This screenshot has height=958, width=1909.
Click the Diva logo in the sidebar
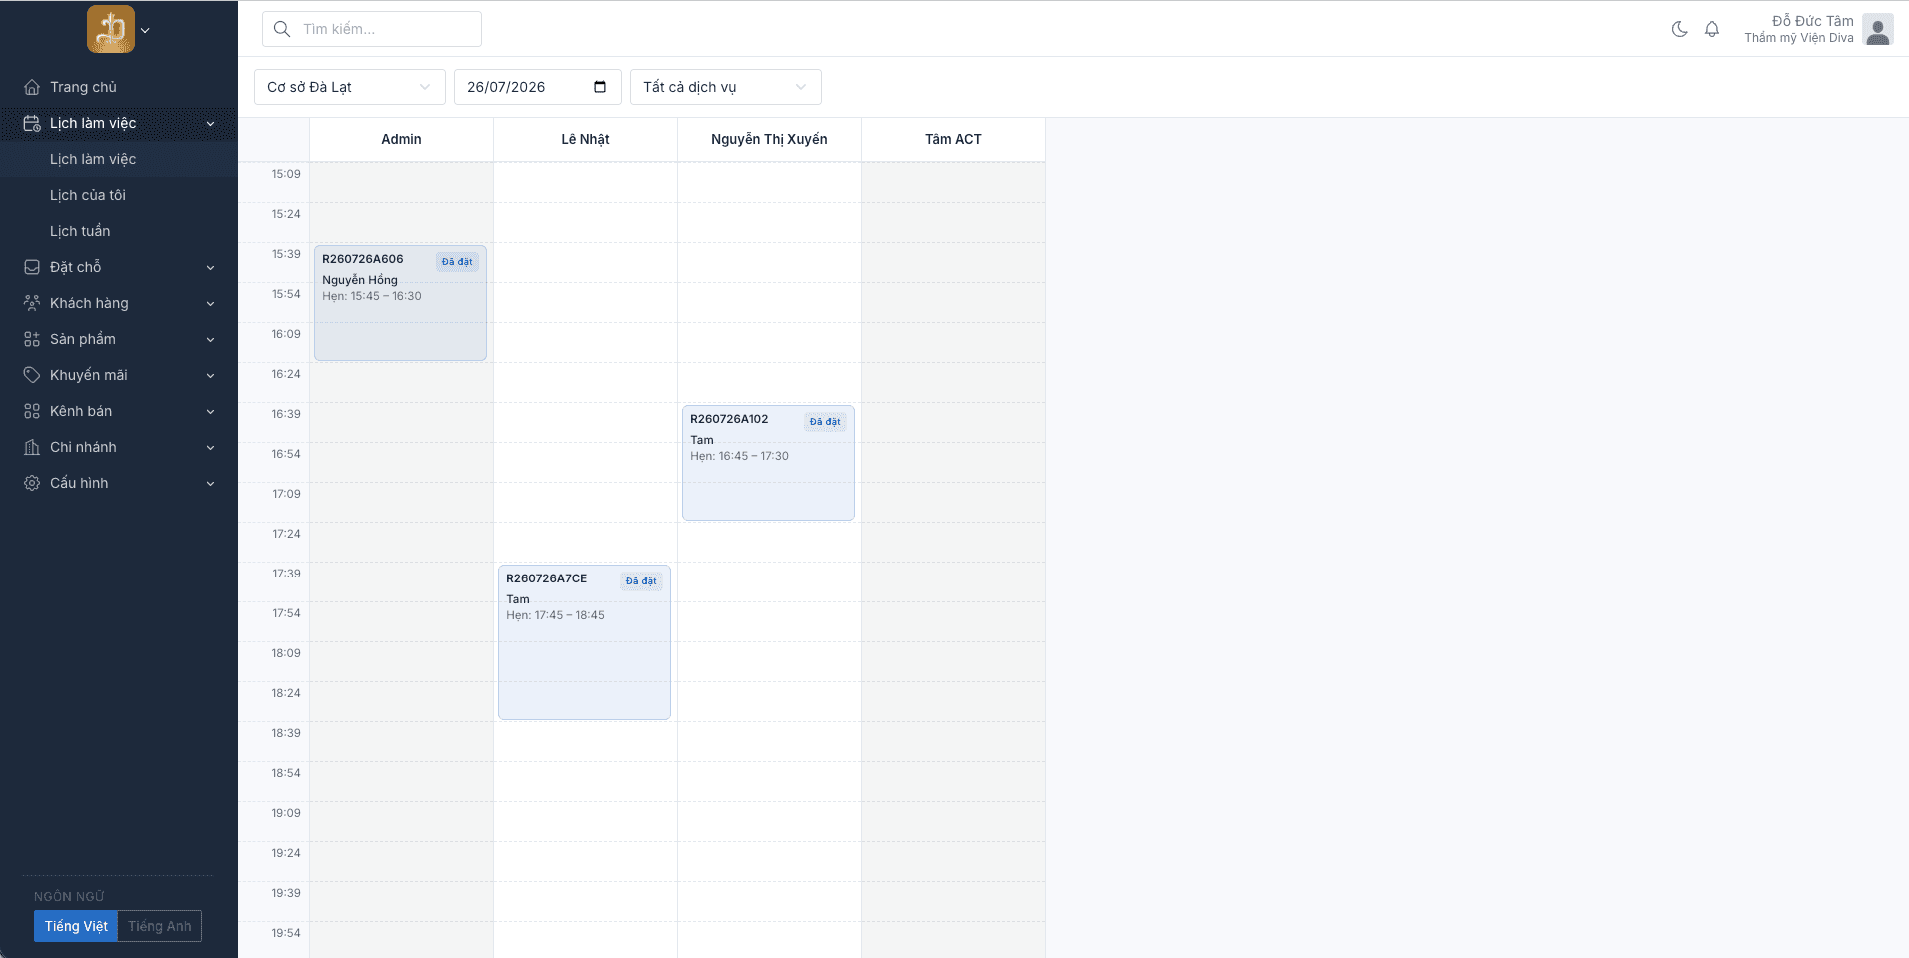pyautogui.click(x=111, y=29)
